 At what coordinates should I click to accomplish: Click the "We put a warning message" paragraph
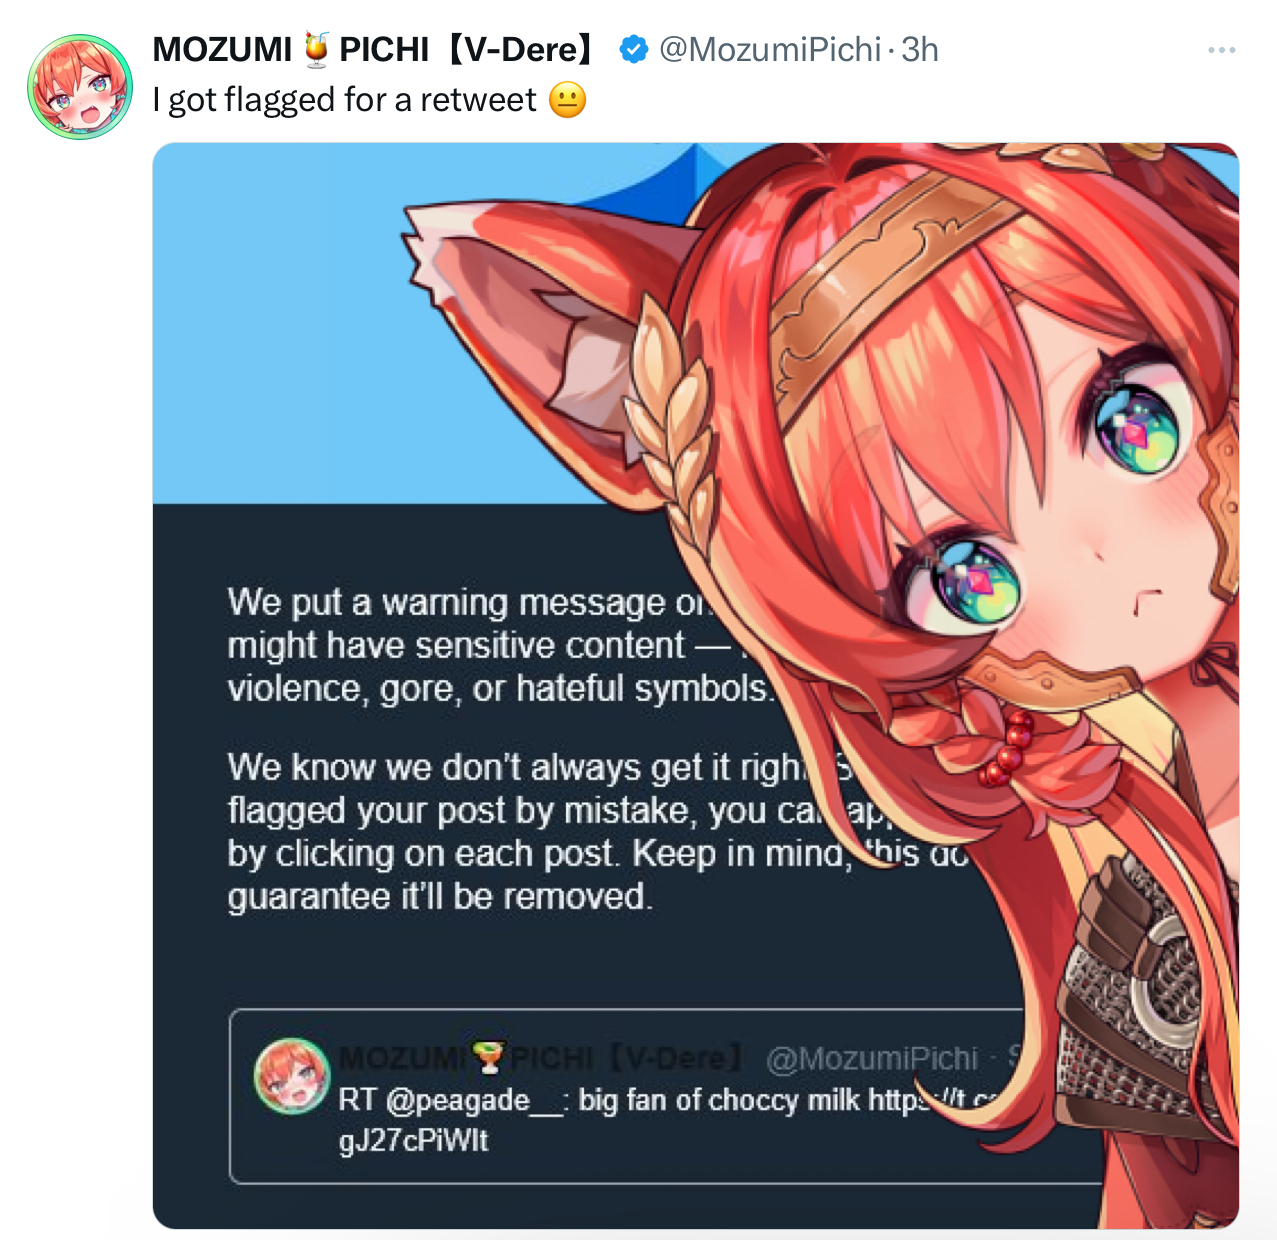[500, 645]
